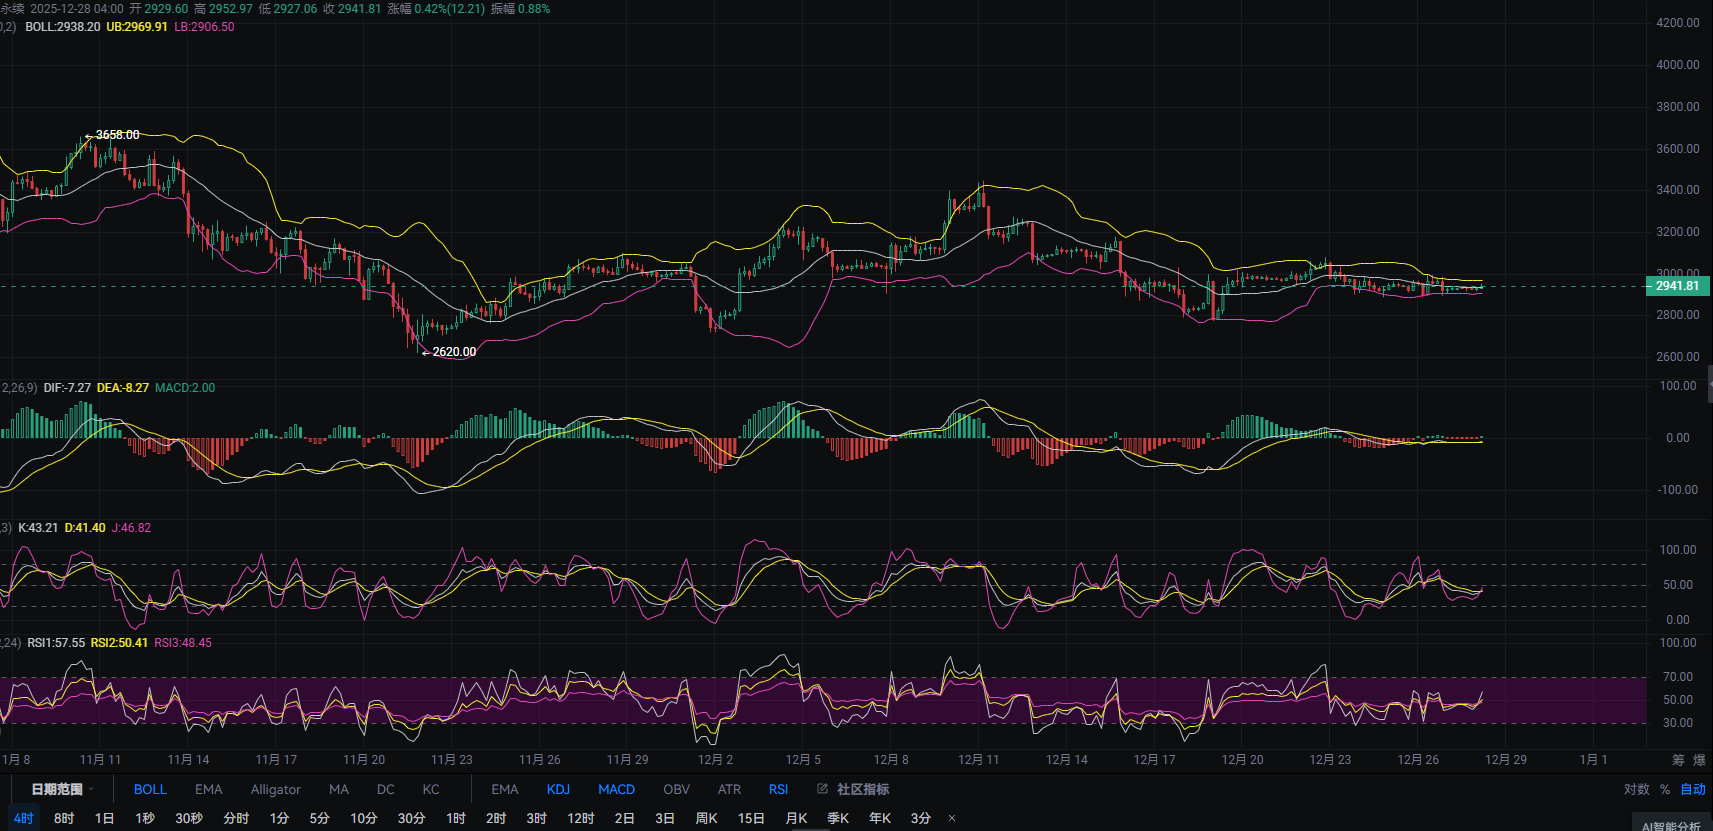Enable the Alligator overlay indicator
This screenshot has height=831, width=1713.
pos(275,789)
